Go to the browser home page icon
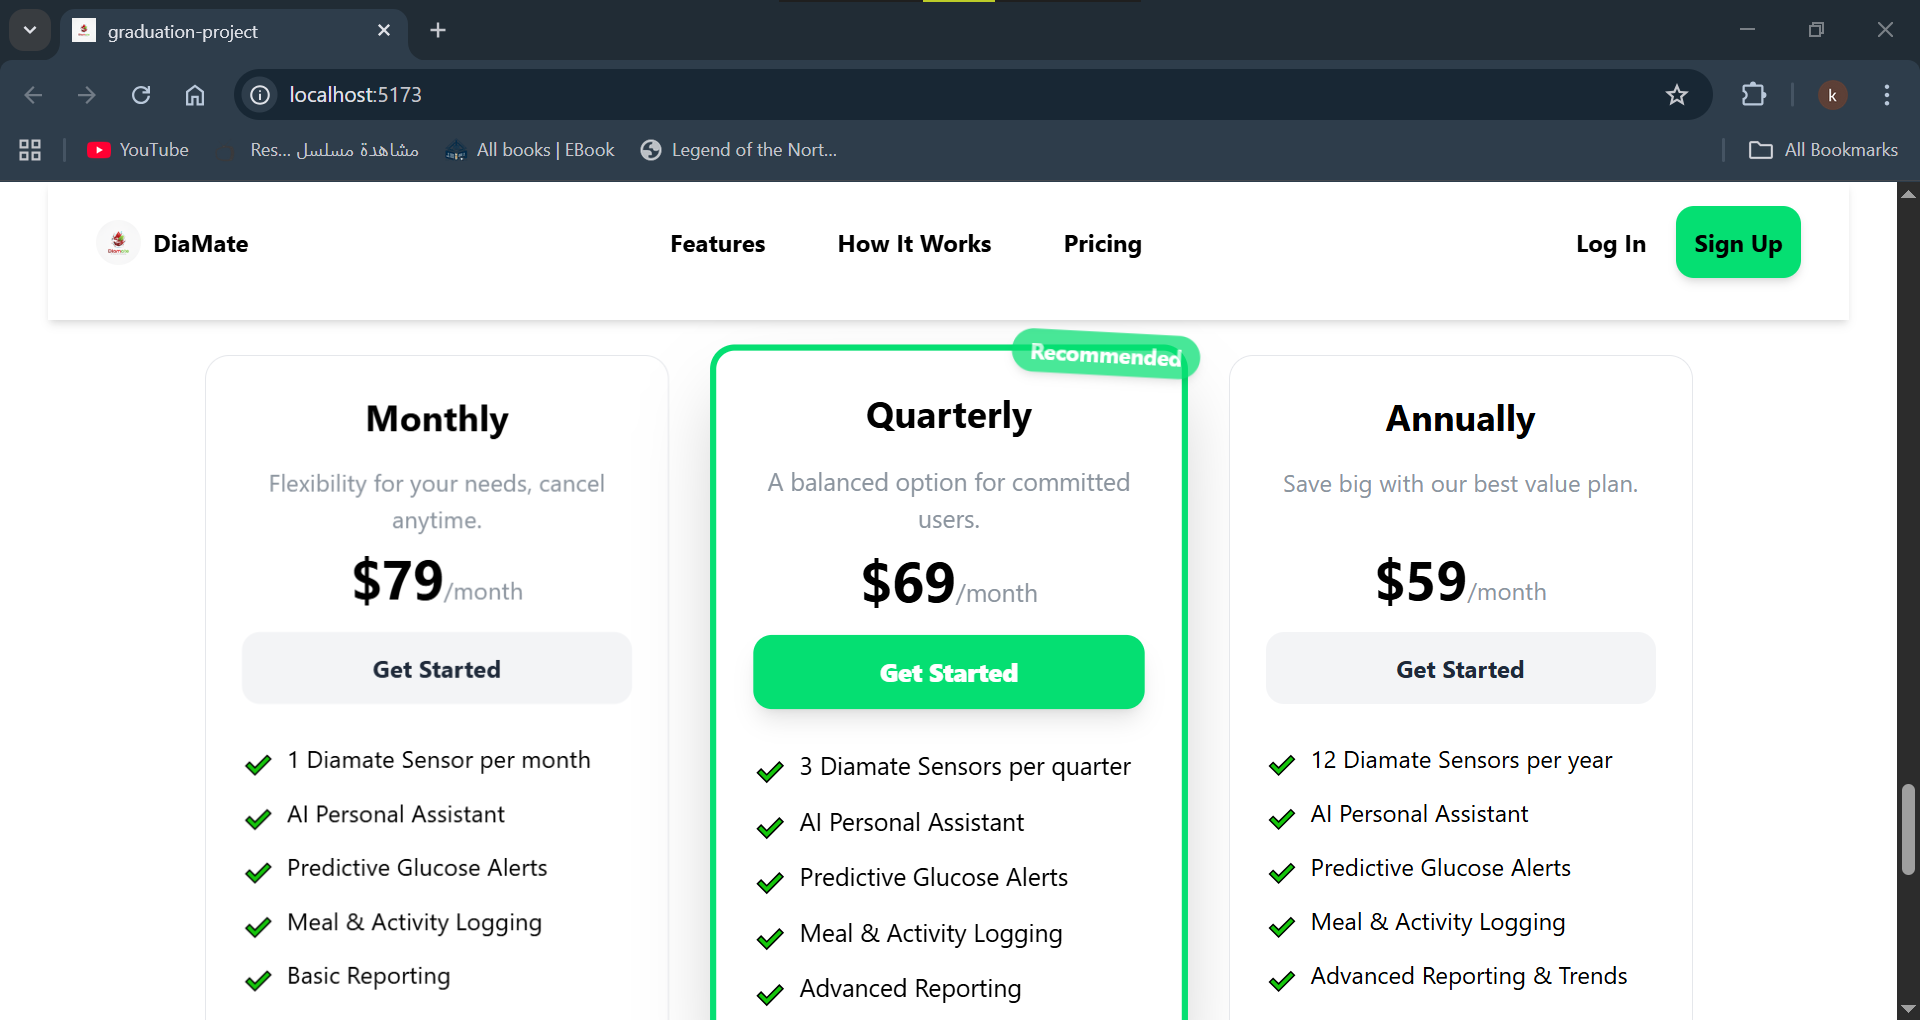Screen dimensions: 1920x1020 (x=195, y=95)
